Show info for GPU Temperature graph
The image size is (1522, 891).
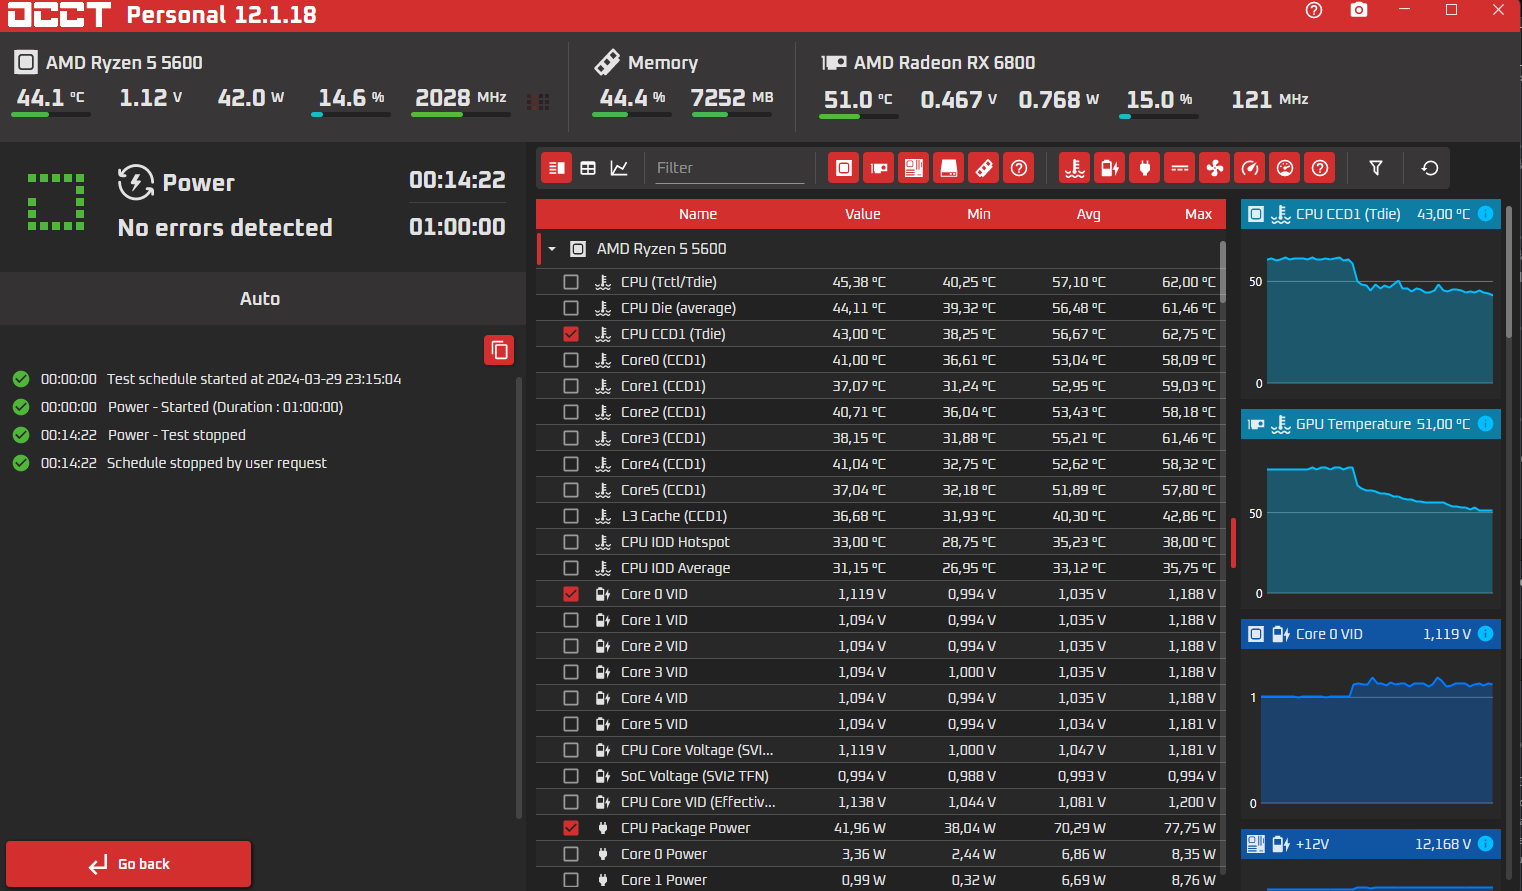pyautogui.click(x=1486, y=424)
